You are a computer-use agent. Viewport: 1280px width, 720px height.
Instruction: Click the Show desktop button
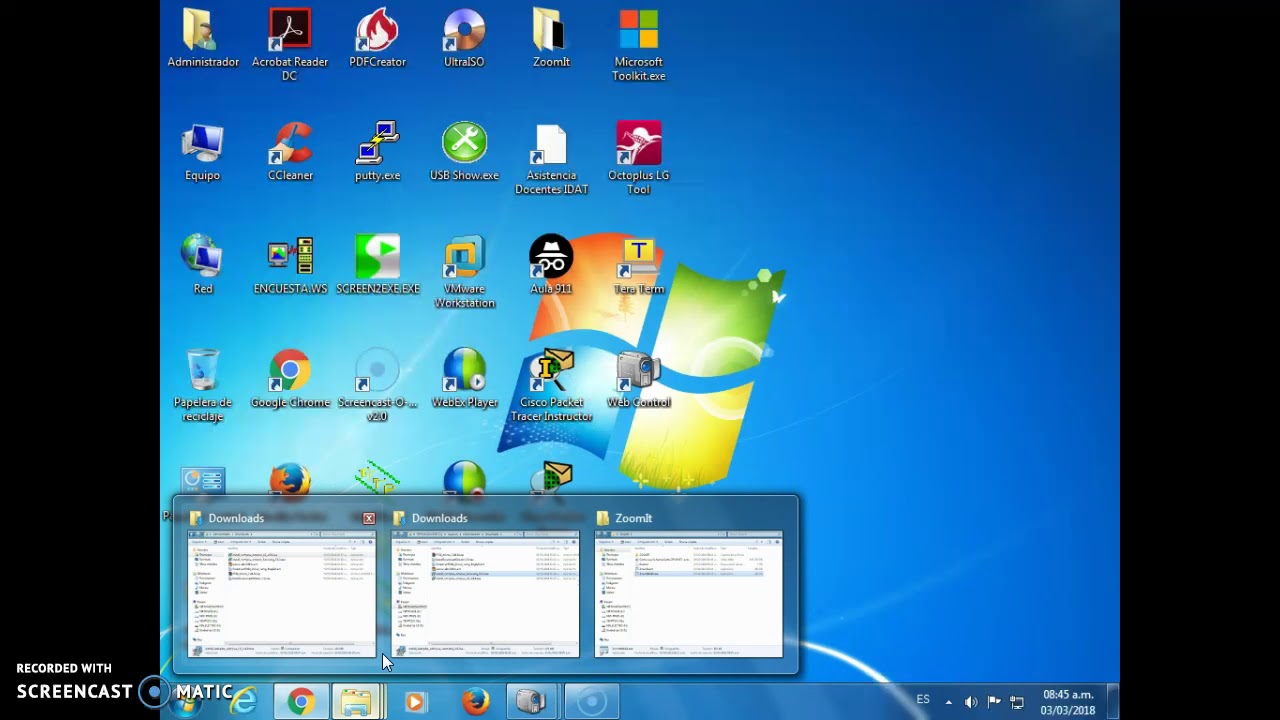tap(1113, 702)
